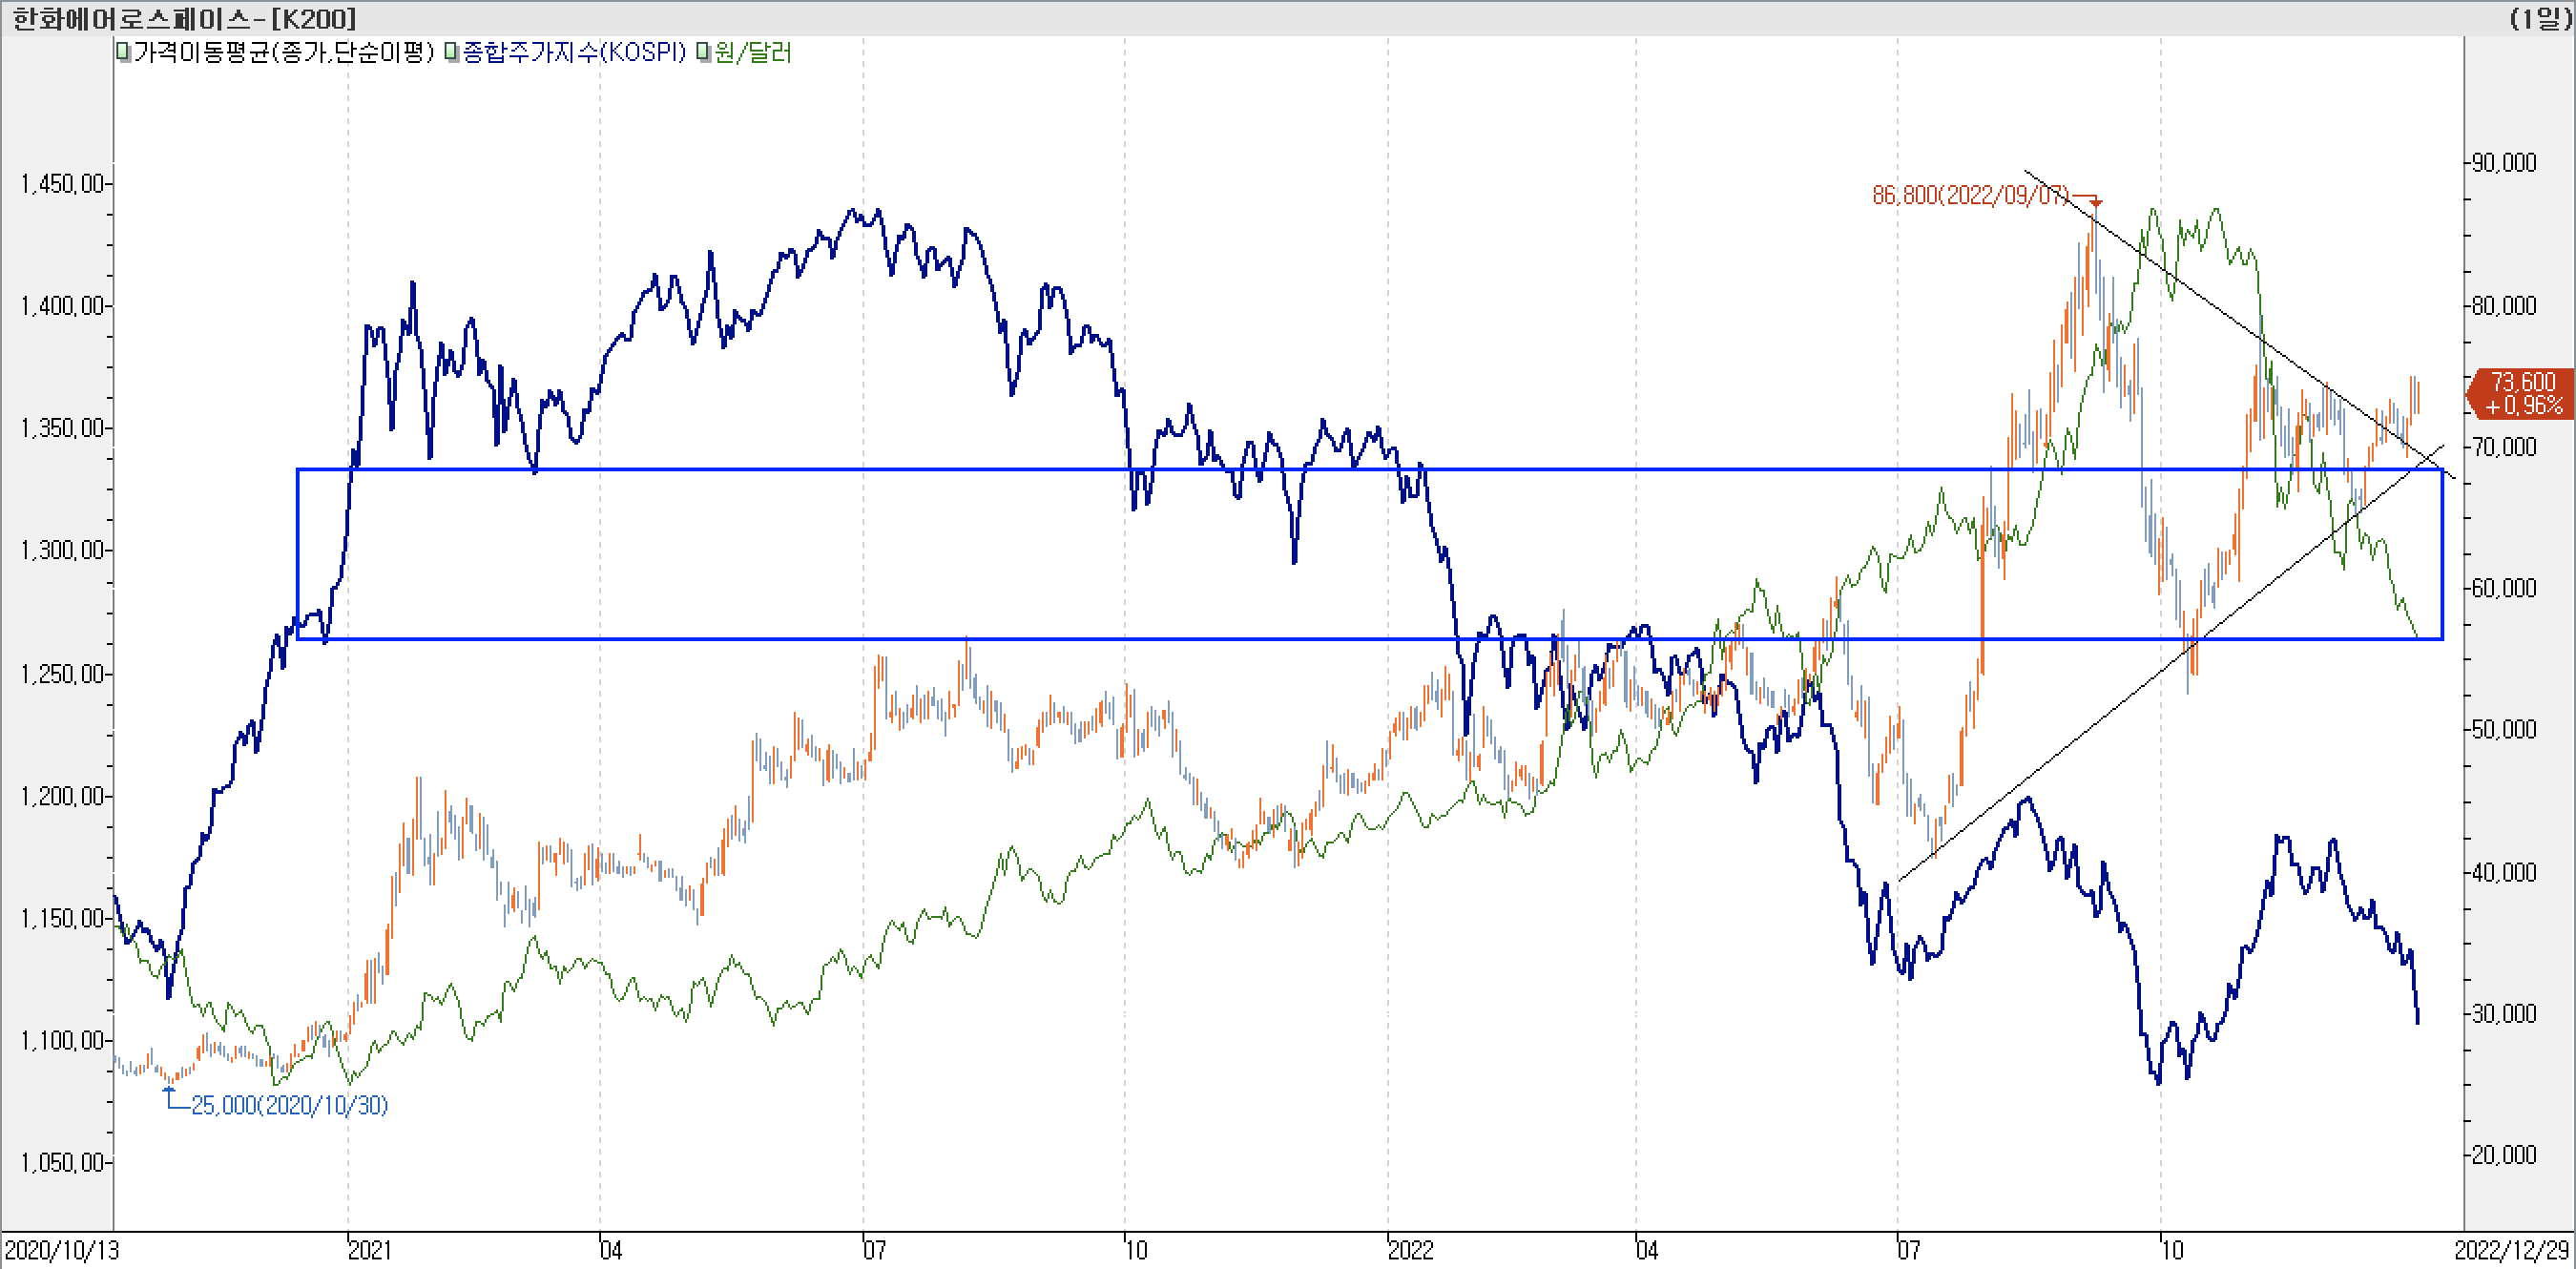The image size is (2576, 1269).
Task: Select the 원/달러 legend label
Action: (752, 52)
